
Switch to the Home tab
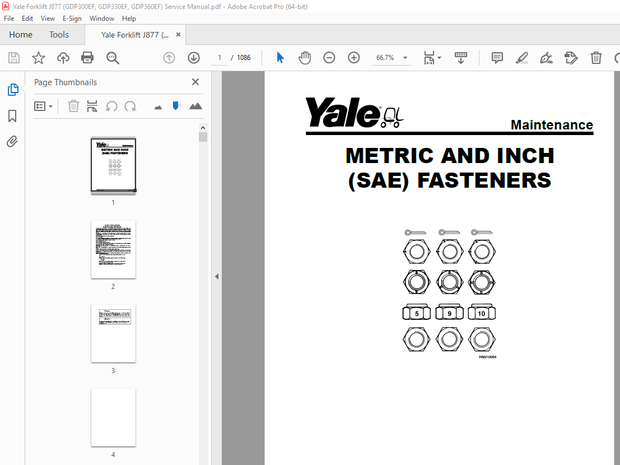coord(21,35)
